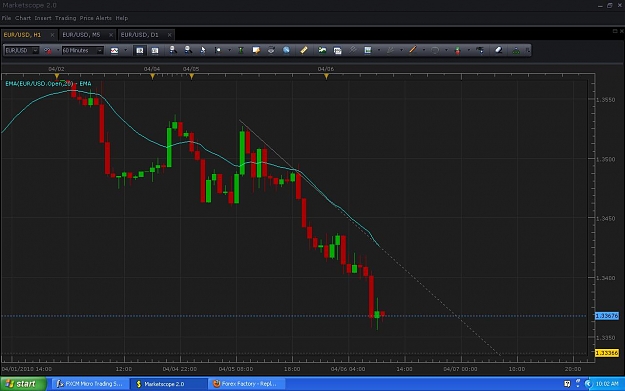This screenshot has width=625, height=391.
Task: Click the blue globe icon
Action: [x=286, y=50]
